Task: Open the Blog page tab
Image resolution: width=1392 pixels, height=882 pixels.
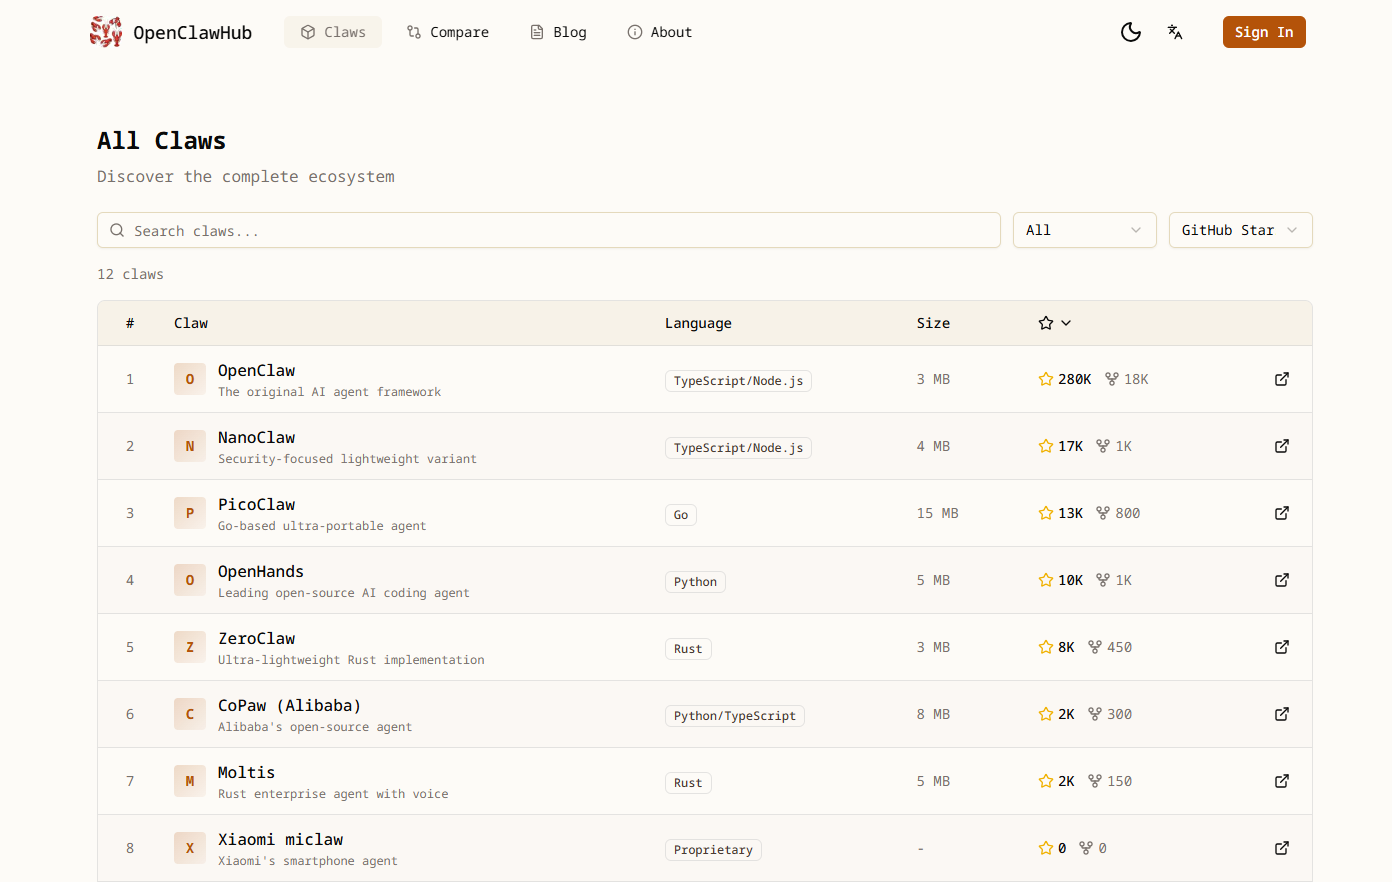Action: [x=558, y=32]
